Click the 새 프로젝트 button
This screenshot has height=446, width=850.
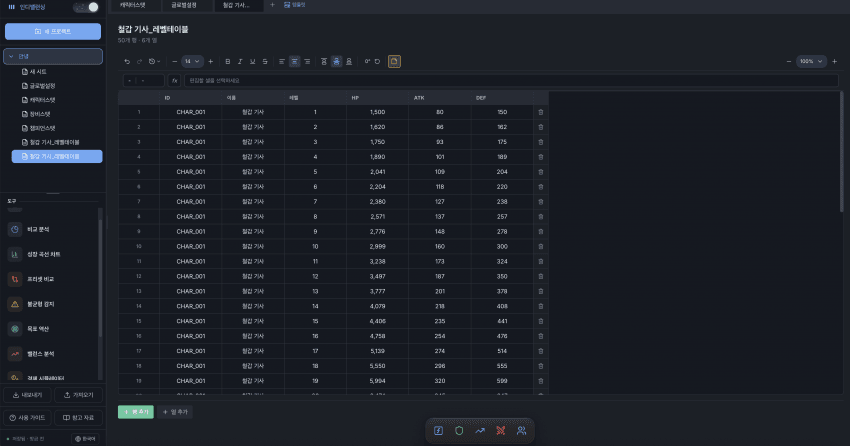pos(52,32)
